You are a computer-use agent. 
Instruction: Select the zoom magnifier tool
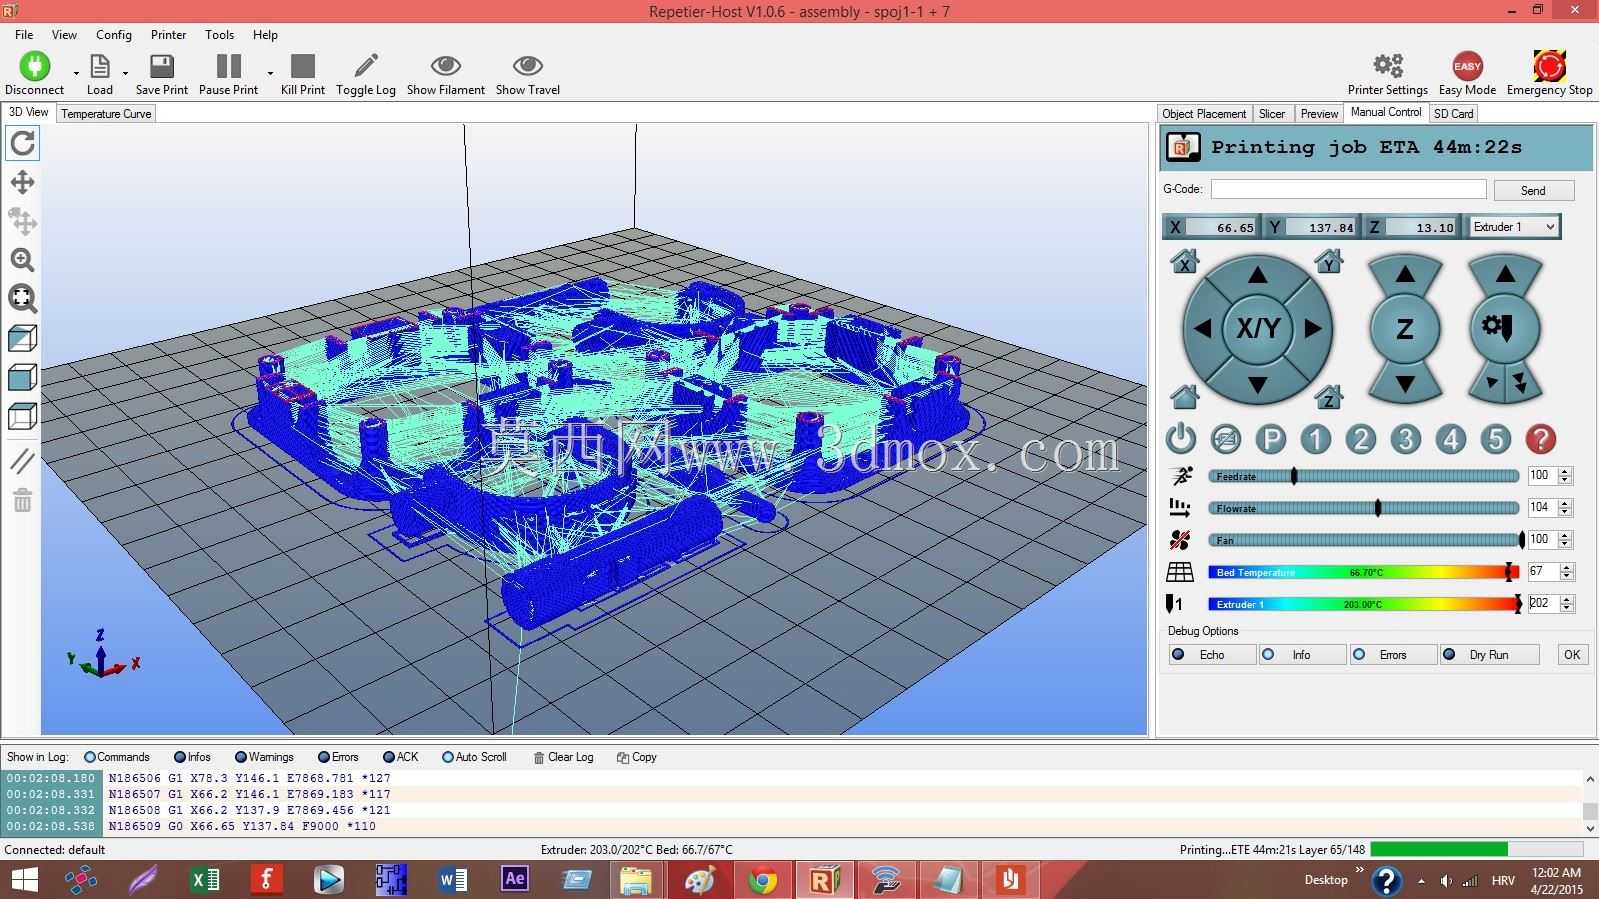click(x=22, y=260)
